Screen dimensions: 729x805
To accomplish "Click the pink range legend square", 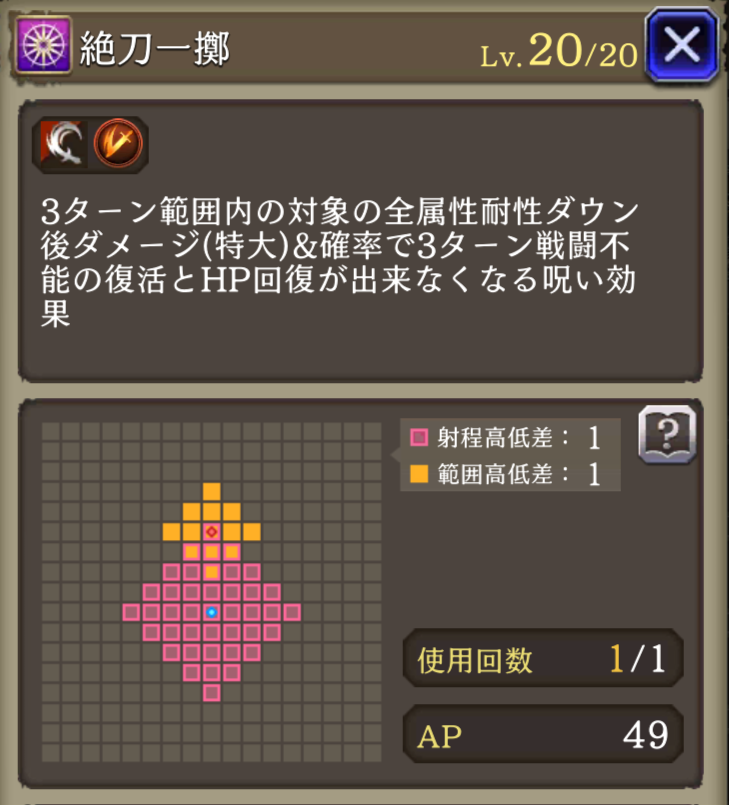I will (419, 438).
